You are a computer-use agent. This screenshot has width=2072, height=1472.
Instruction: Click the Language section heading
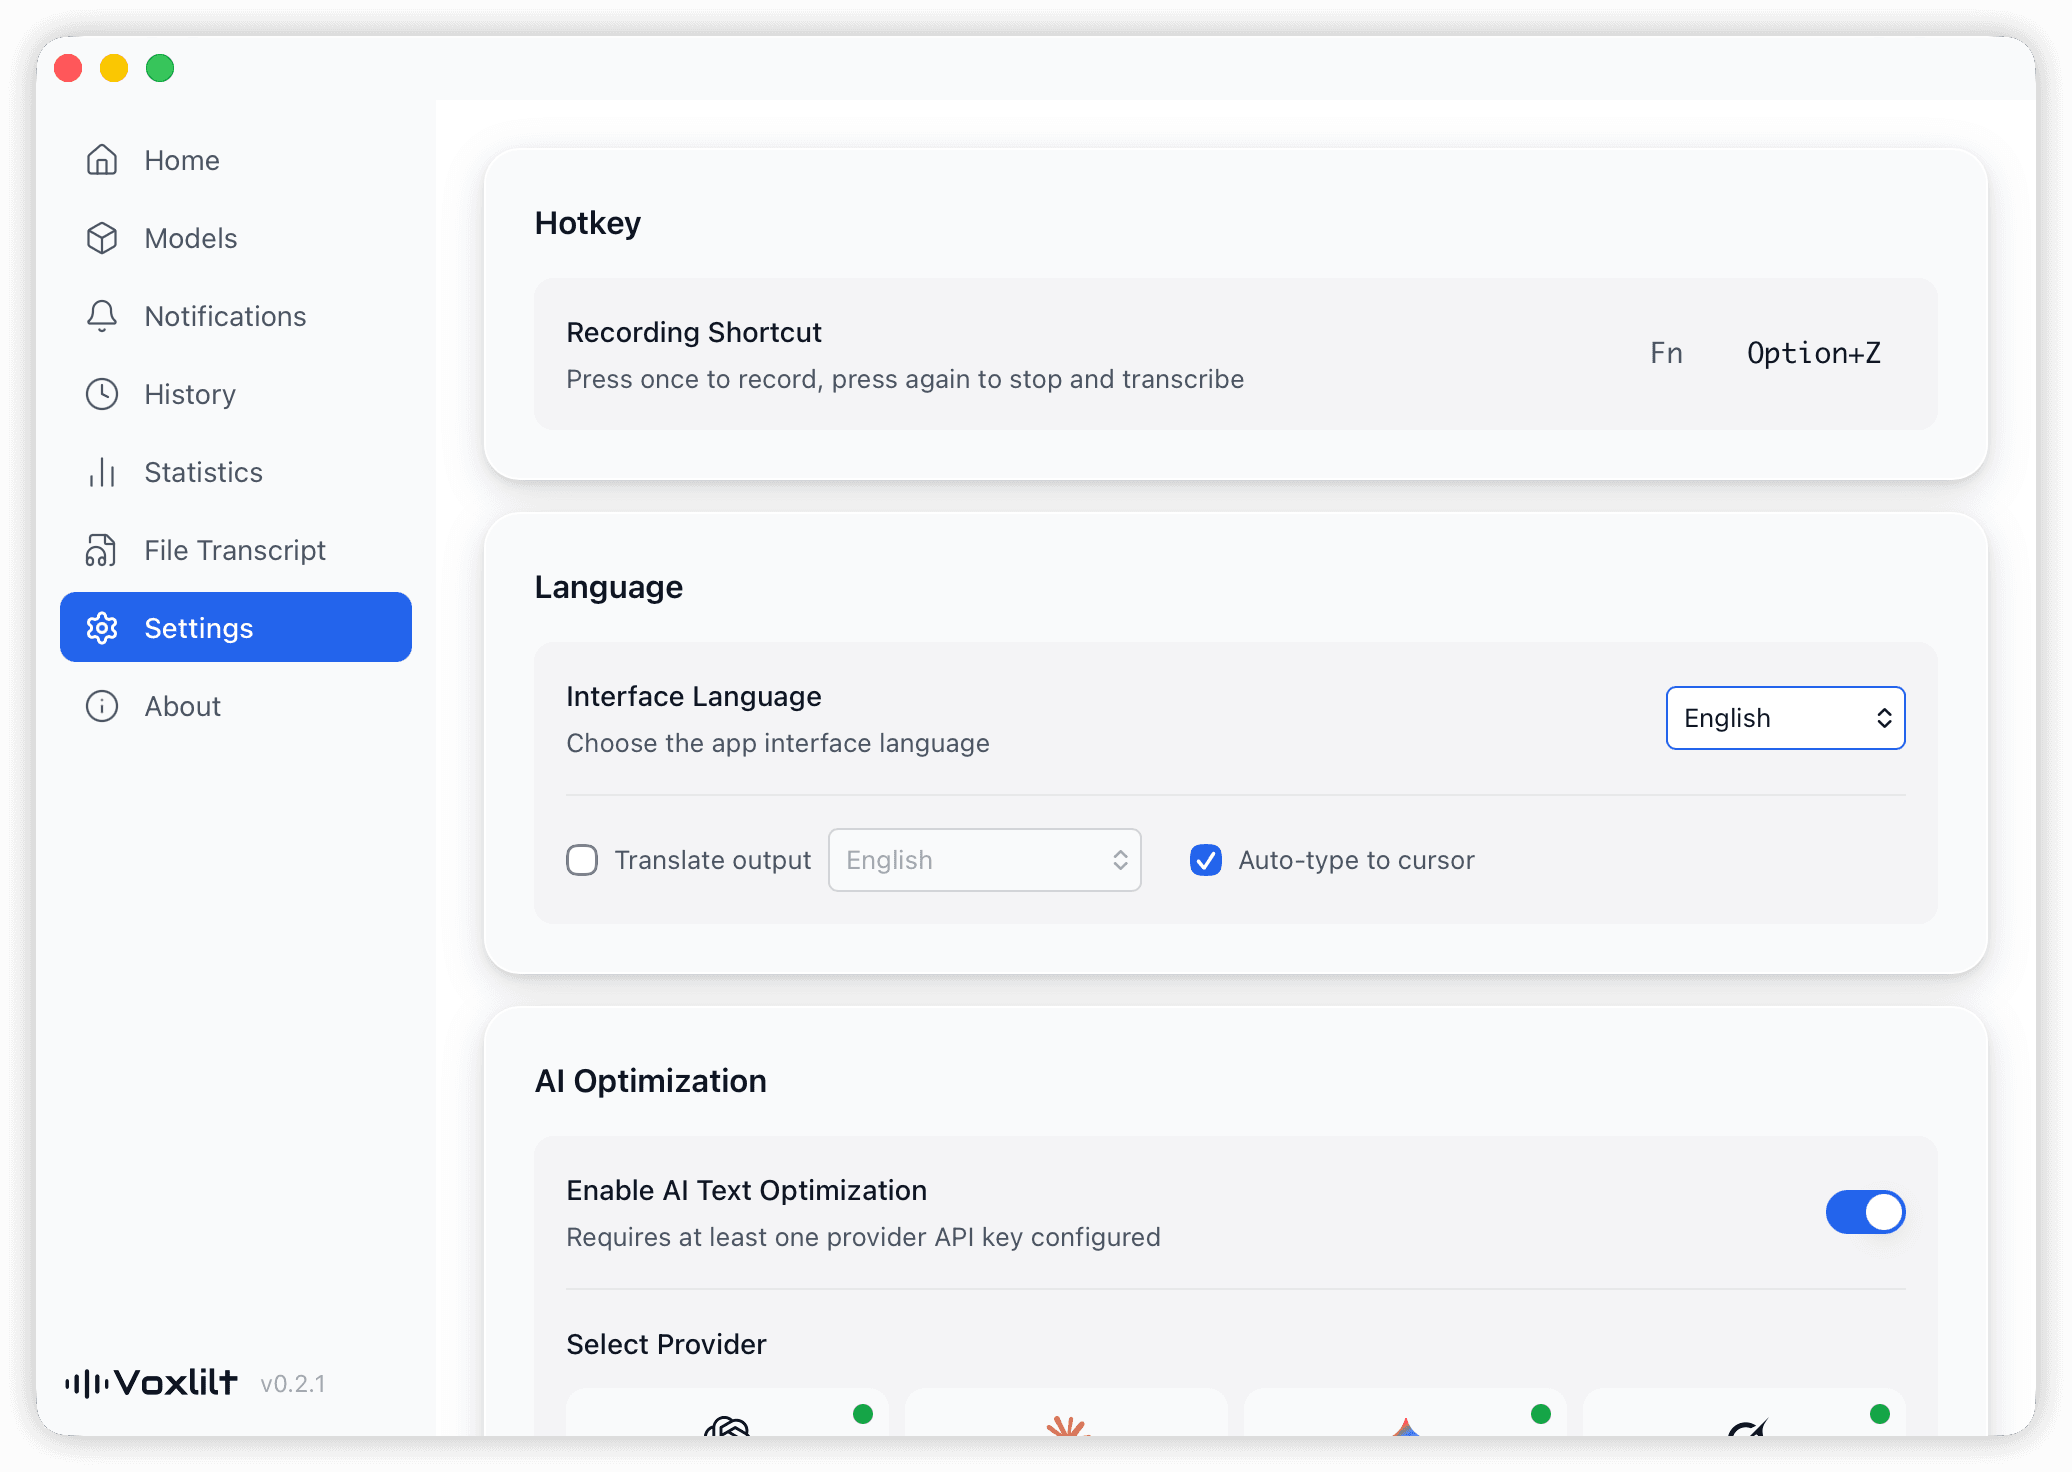(x=609, y=587)
